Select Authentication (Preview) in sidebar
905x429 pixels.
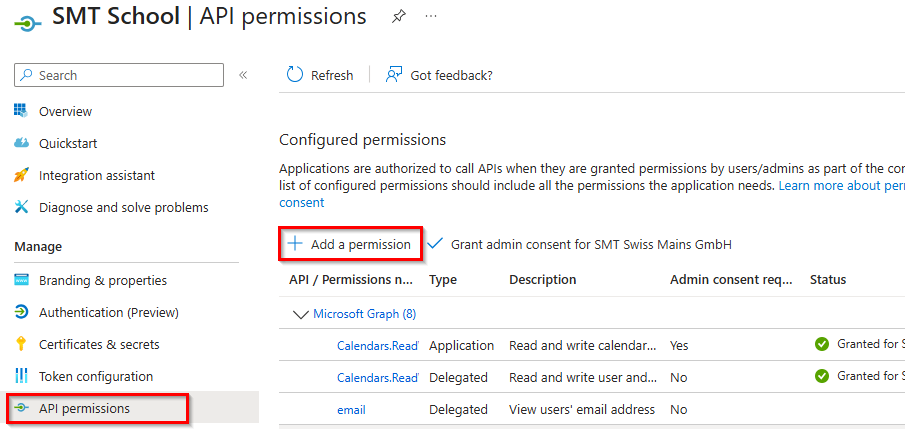[109, 312]
